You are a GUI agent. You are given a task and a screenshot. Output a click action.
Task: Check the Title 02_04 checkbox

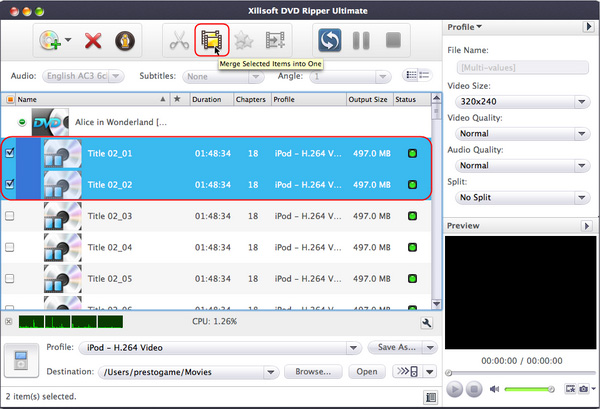[10, 247]
